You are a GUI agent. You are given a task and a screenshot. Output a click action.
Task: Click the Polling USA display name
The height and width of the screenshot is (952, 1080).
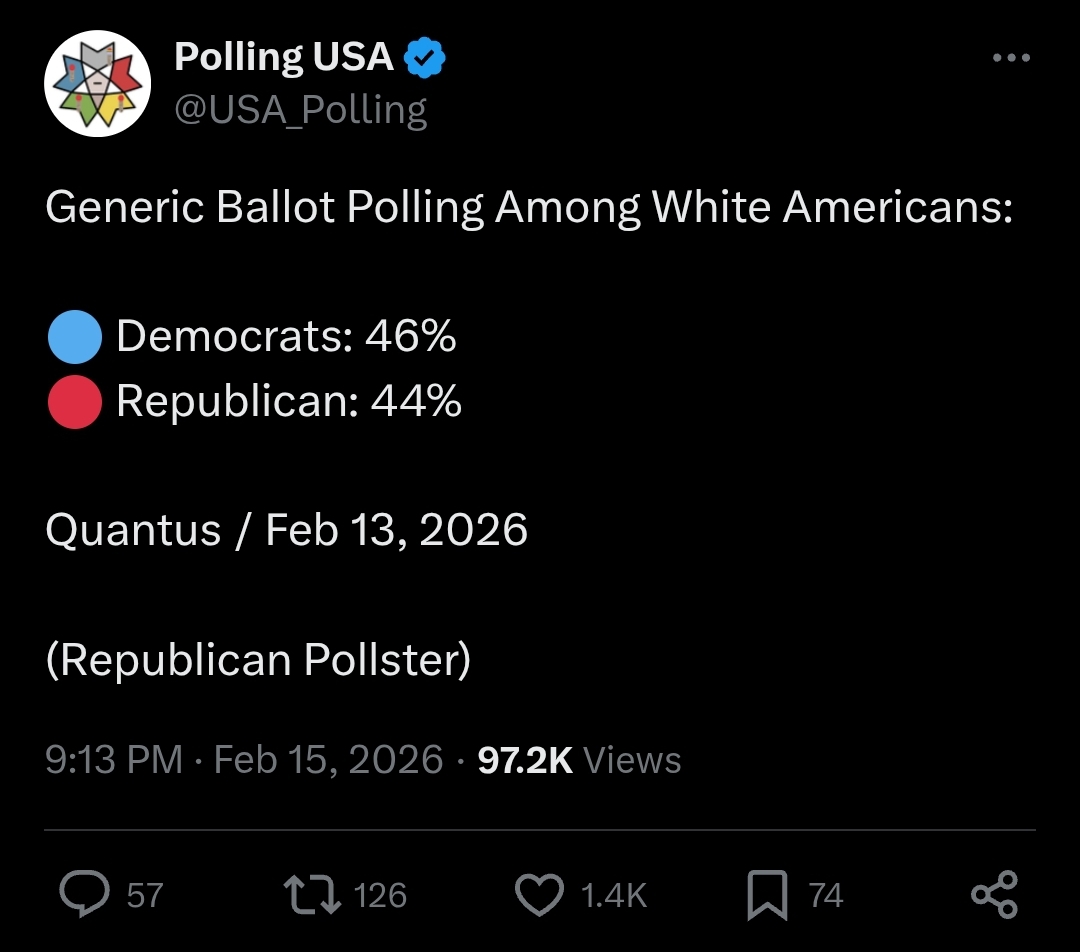coord(284,57)
